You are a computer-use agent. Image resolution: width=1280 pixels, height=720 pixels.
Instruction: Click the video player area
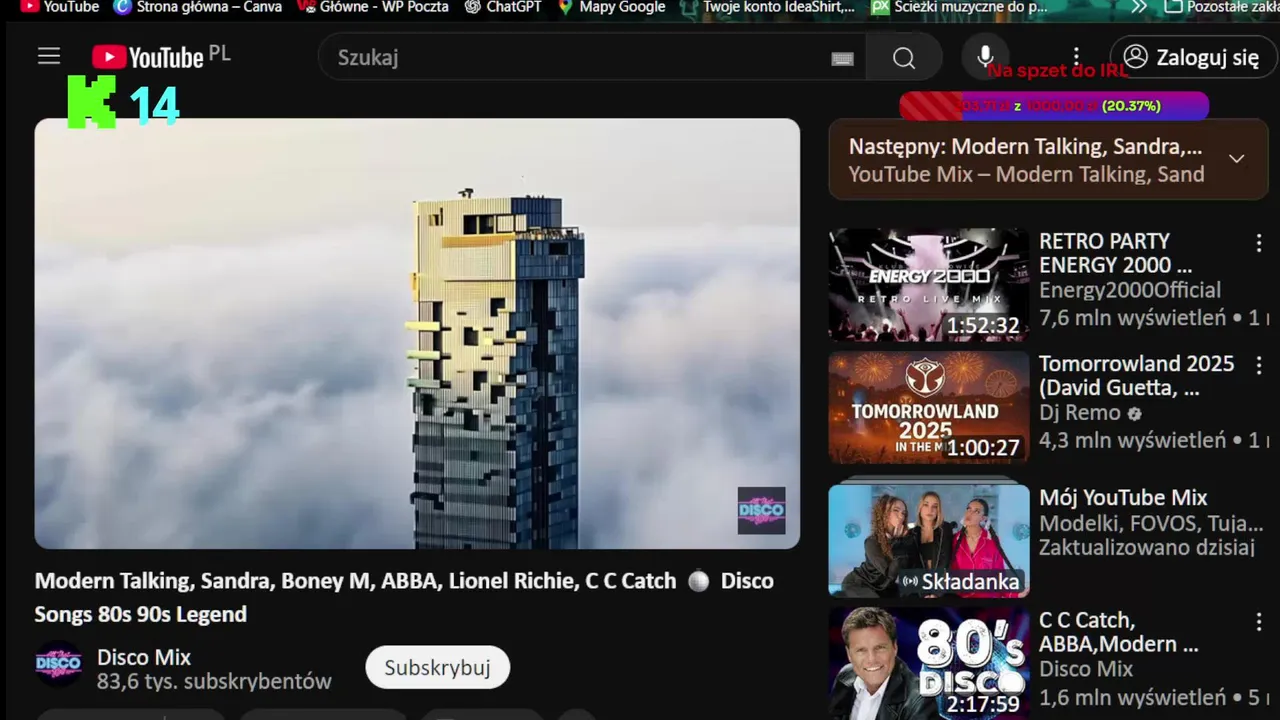(417, 334)
